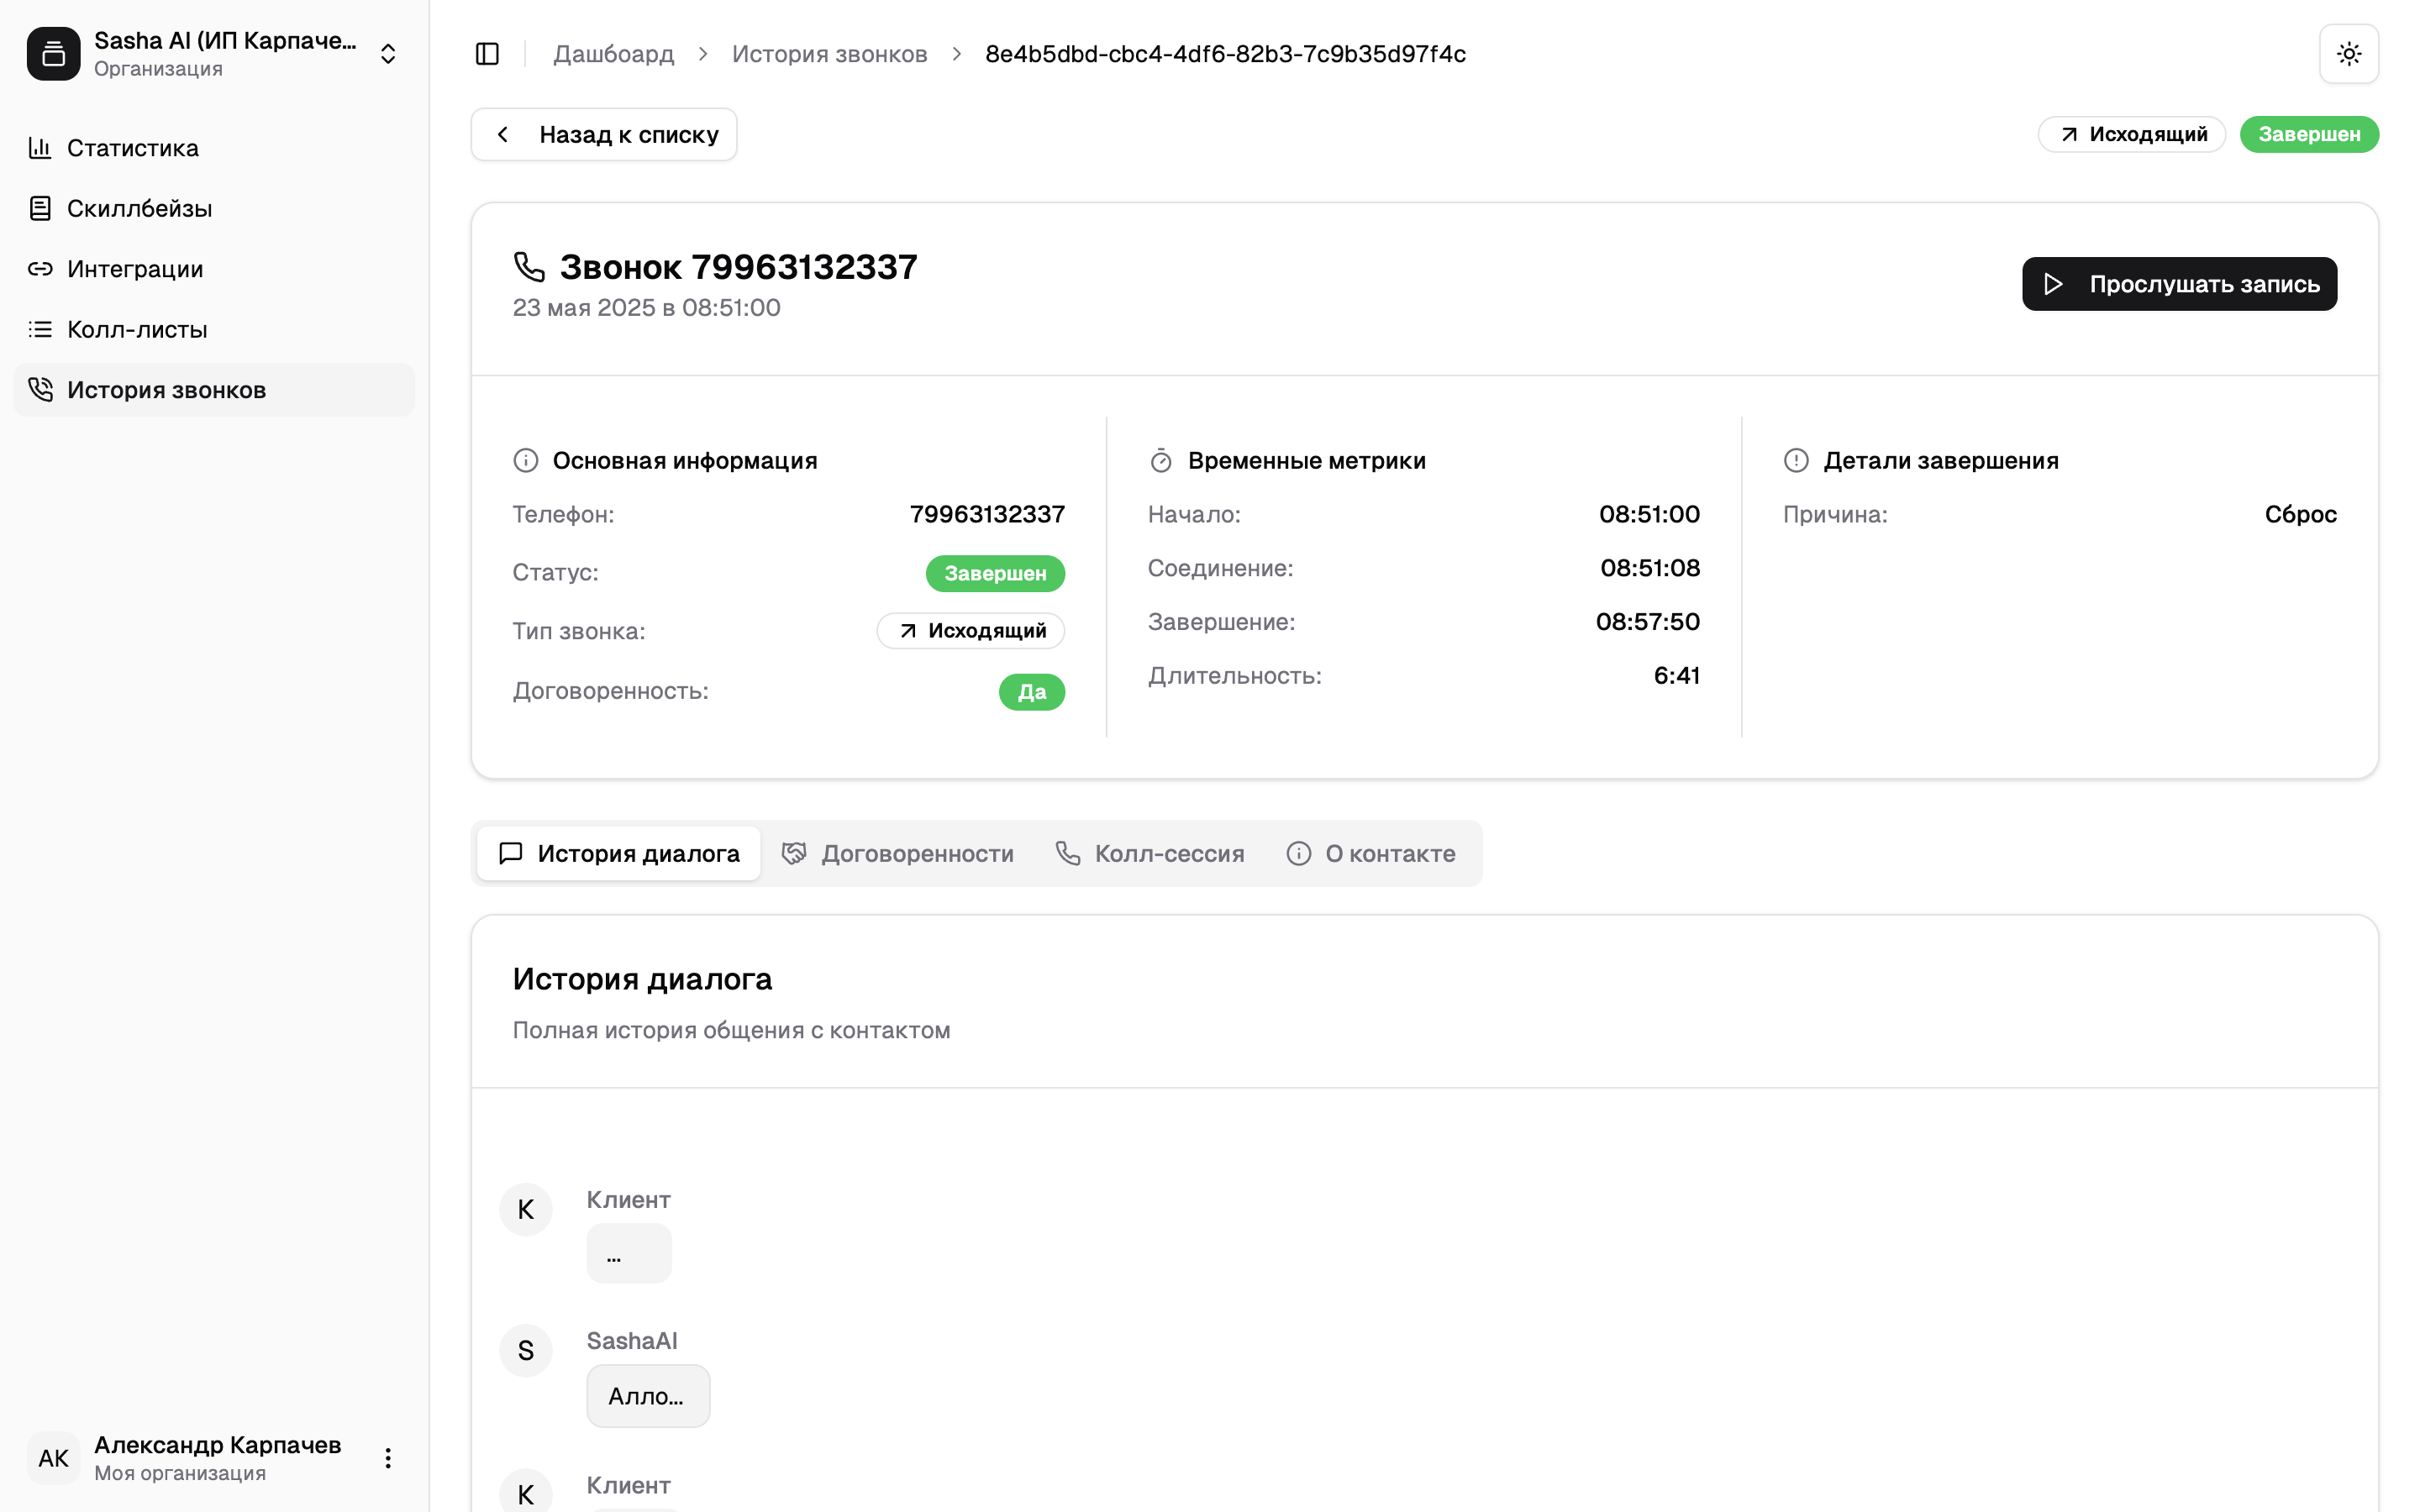Image resolution: width=2420 pixels, height=1512 pixels.
Task: Select the История диалога tab
Action: (619, 853)
